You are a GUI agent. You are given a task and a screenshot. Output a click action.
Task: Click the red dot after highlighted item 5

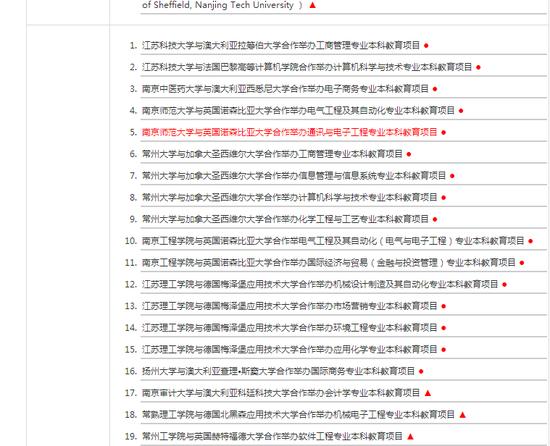pyautogui.click(x=443, y=133)
